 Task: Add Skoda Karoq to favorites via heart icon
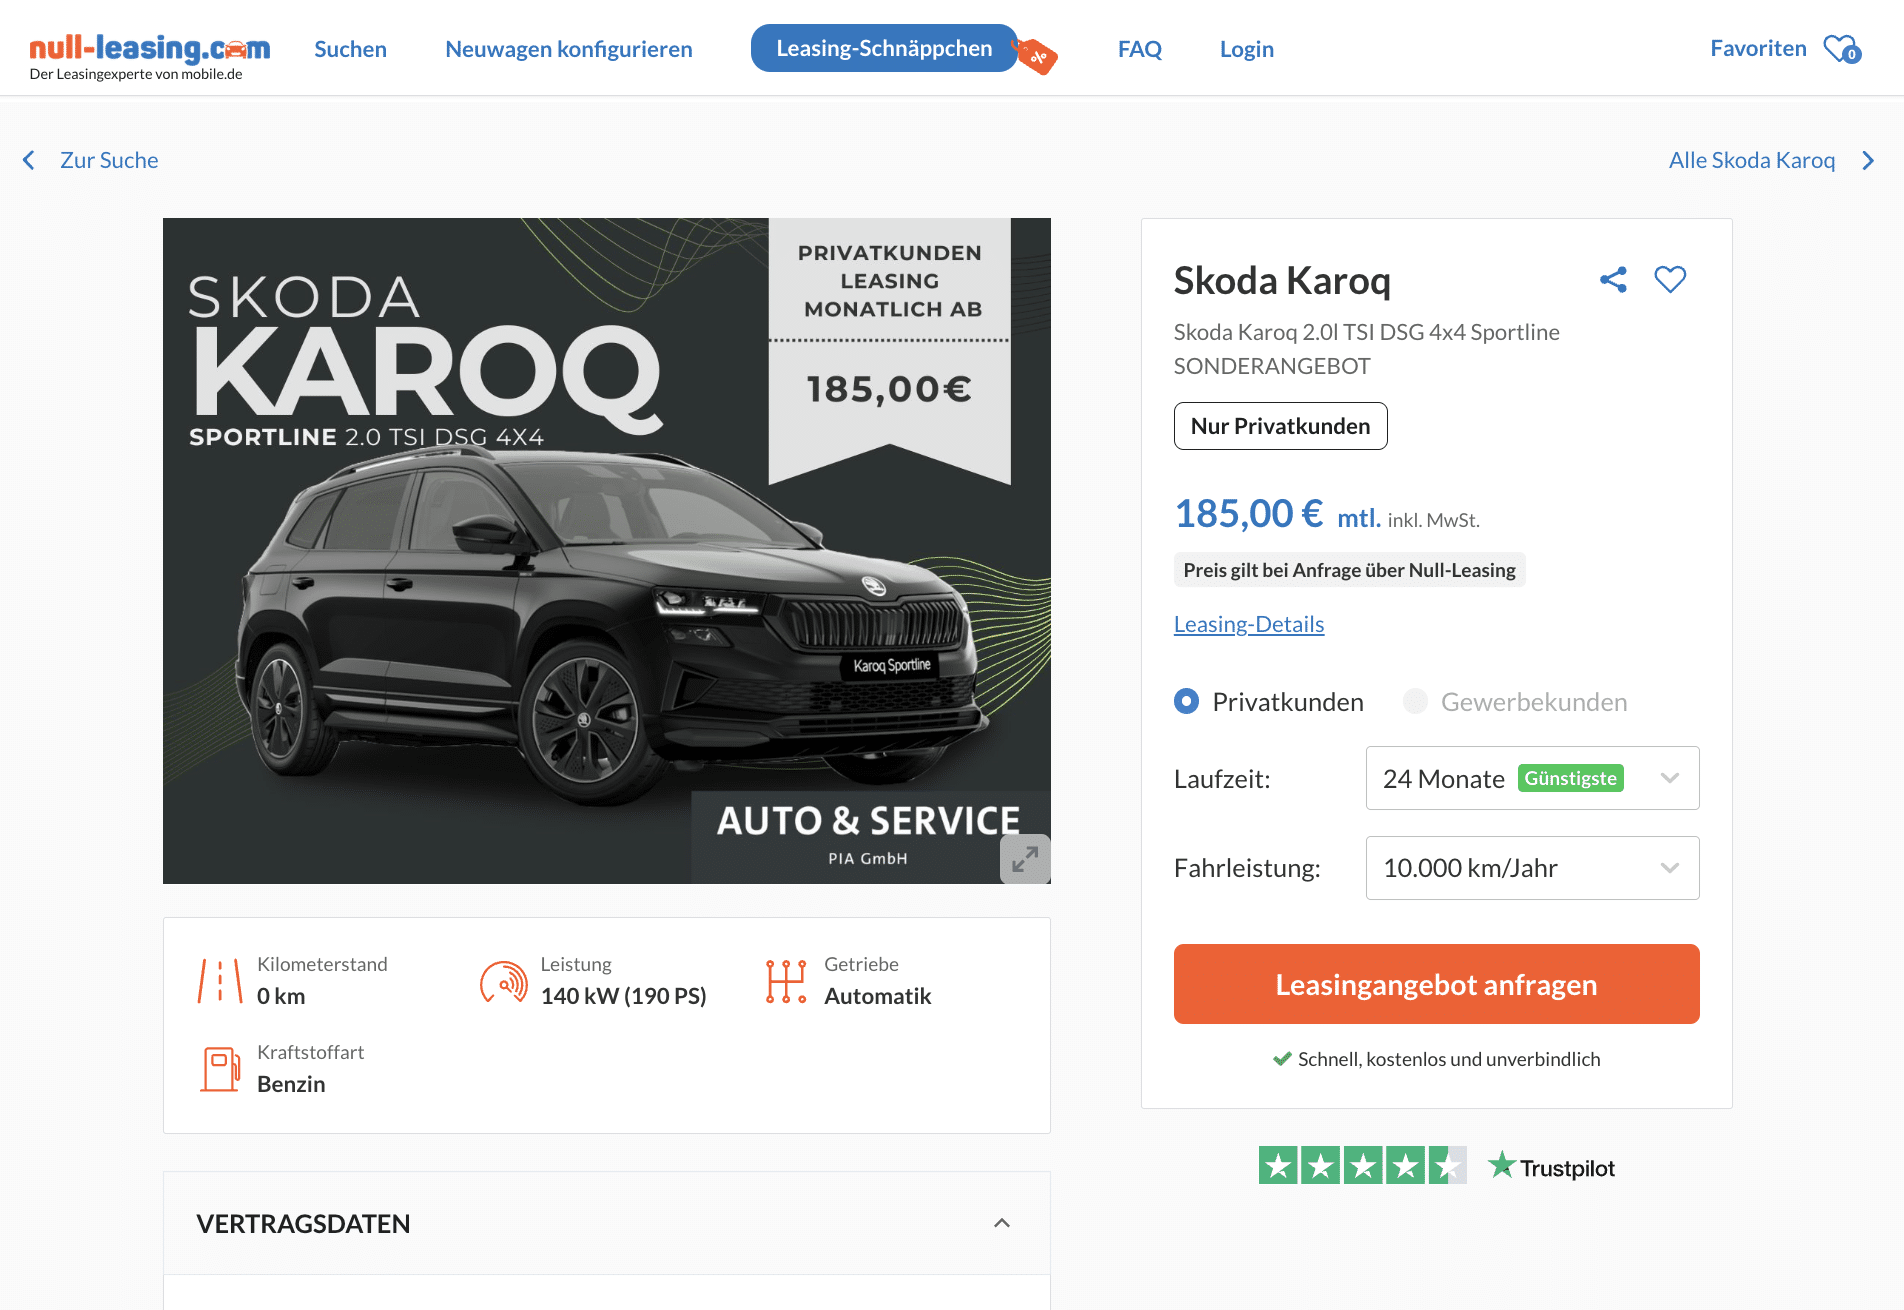click(x=1670, y=279)
